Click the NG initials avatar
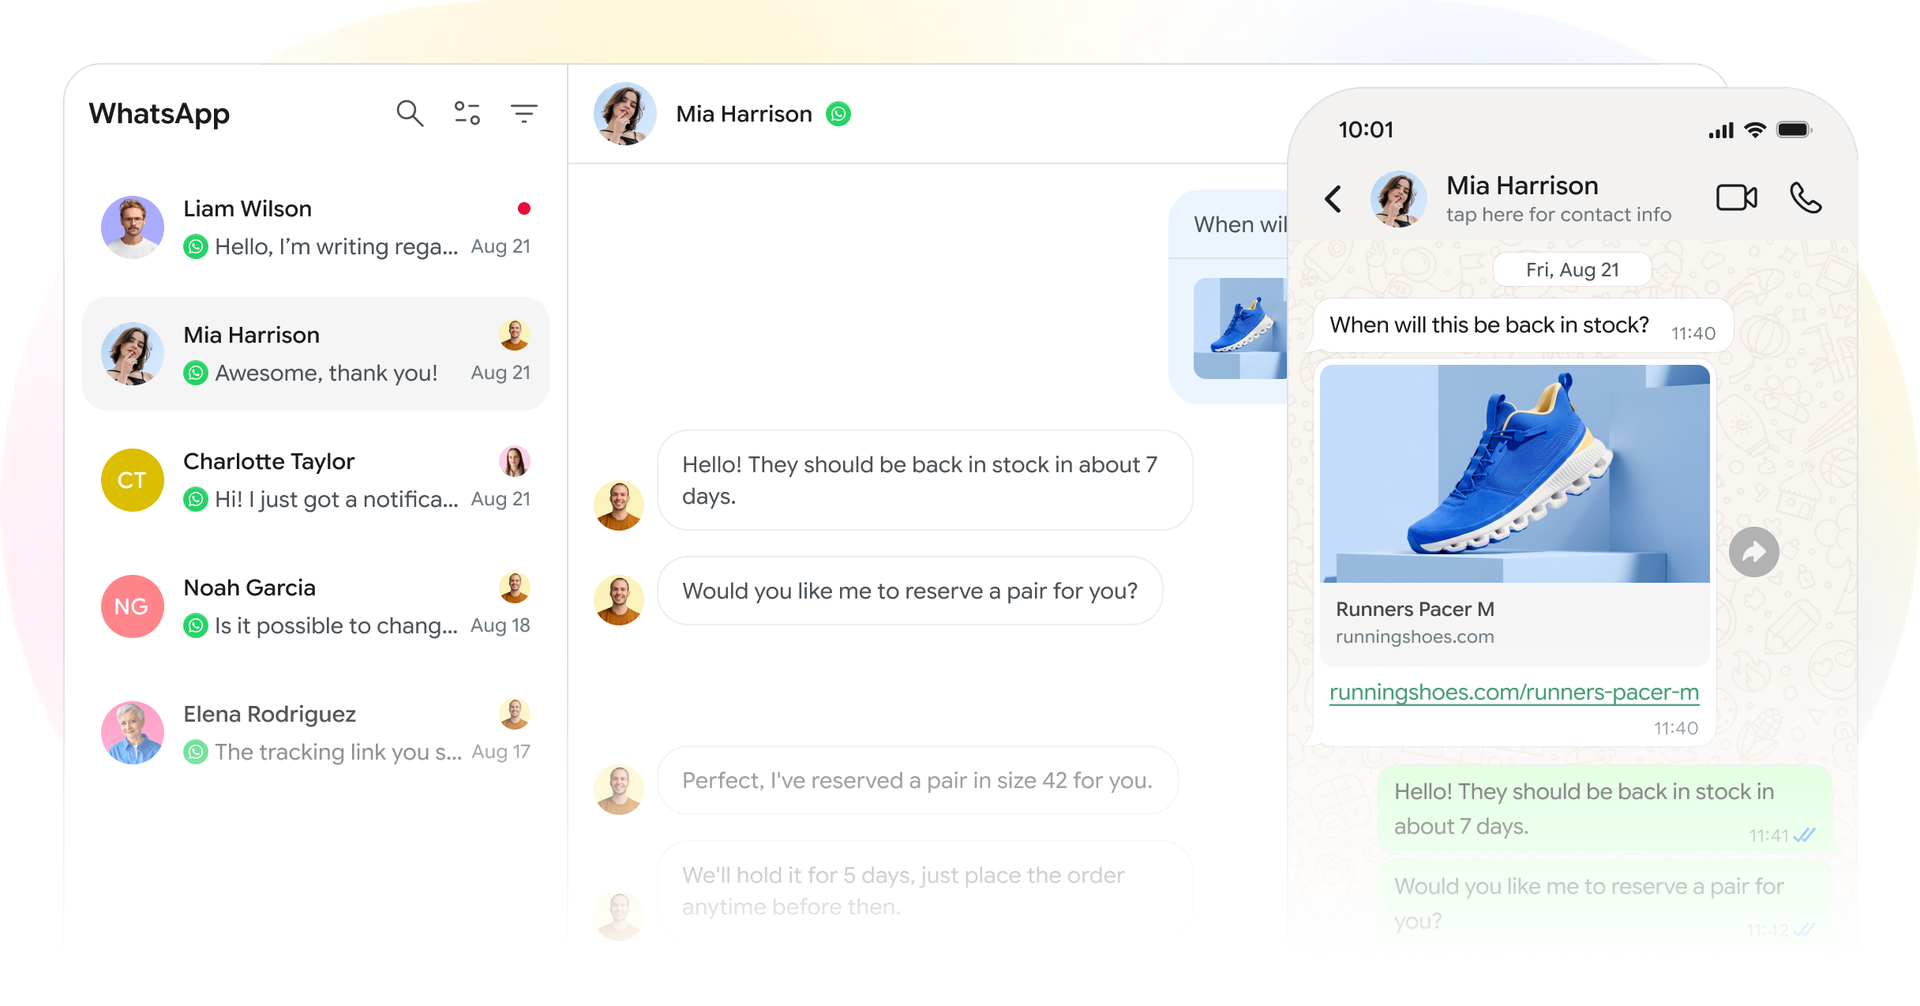The height and width of the screenshot is (1006, 1920). [x=132, y=606]
